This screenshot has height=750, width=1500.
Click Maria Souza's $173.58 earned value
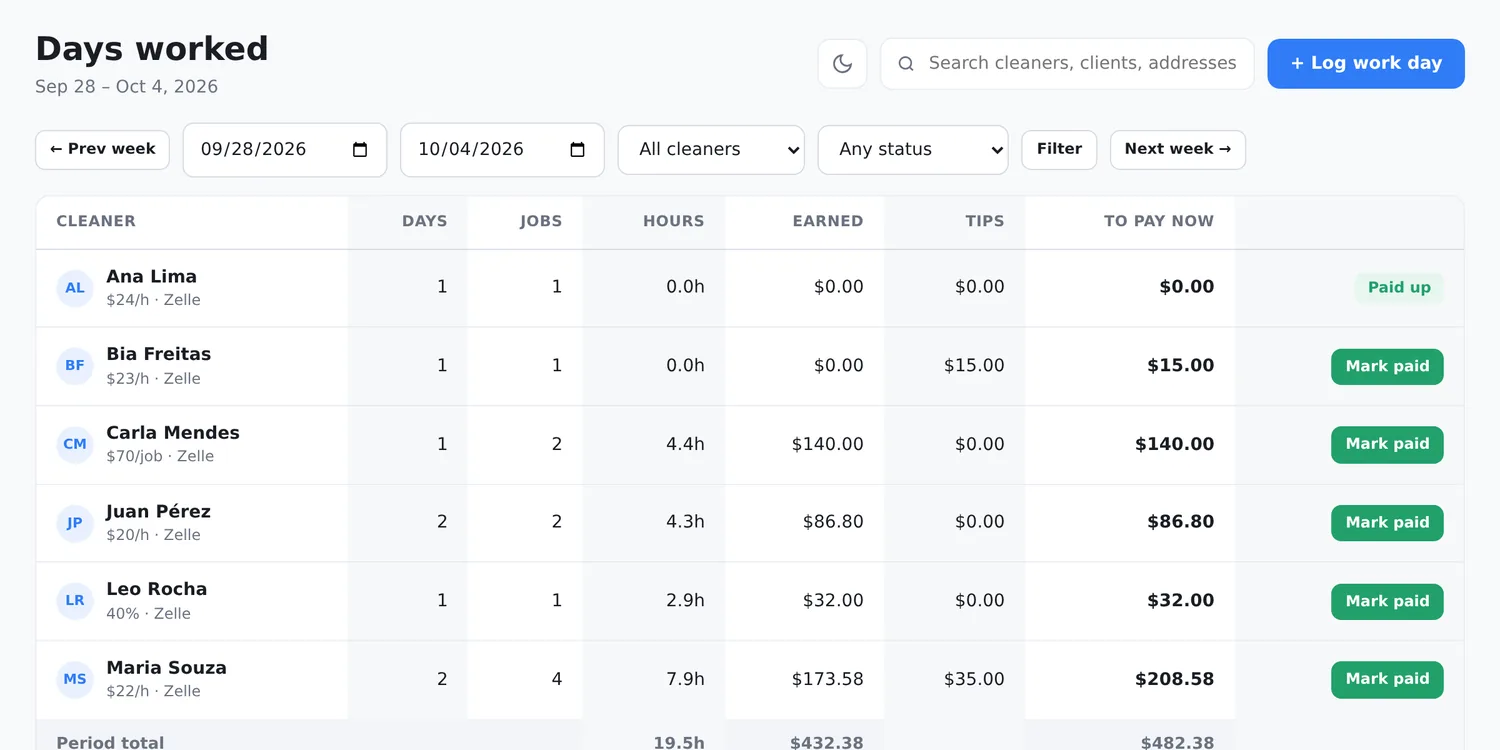pos(828,680)
